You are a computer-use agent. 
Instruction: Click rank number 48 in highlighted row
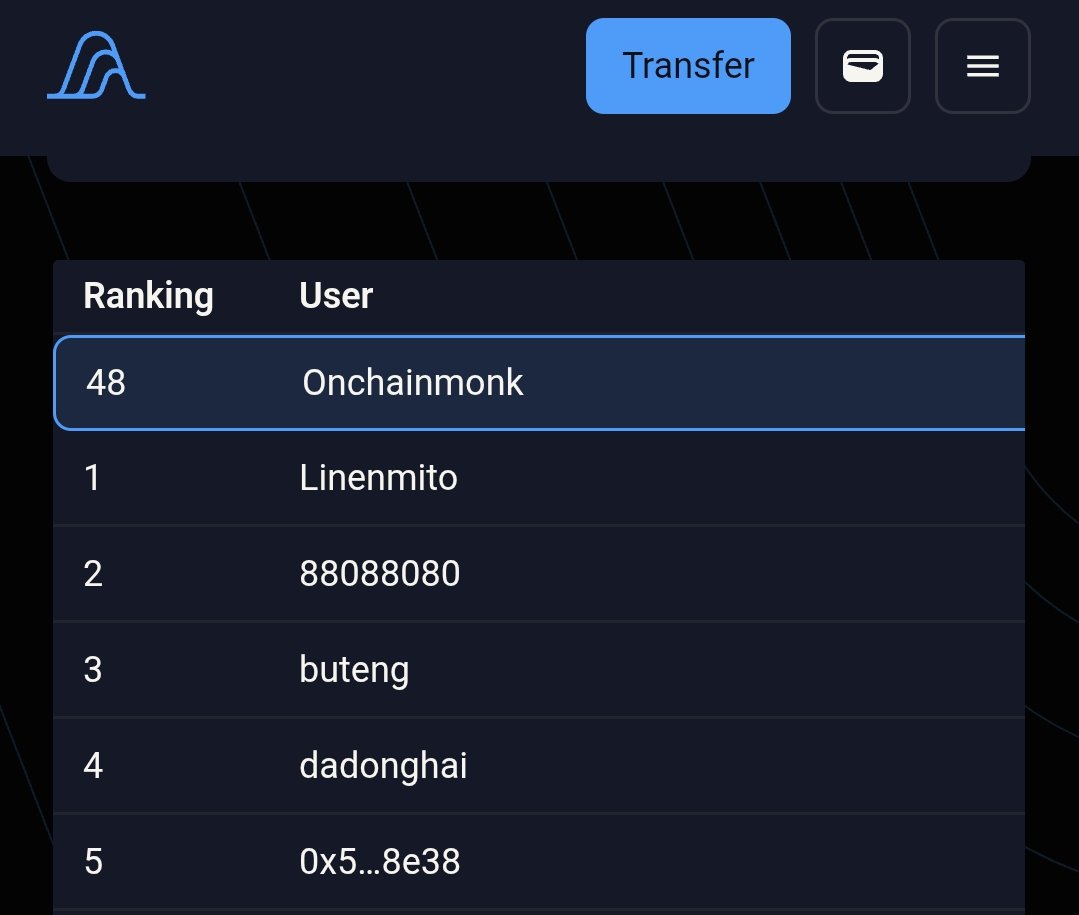coord(106,383)
